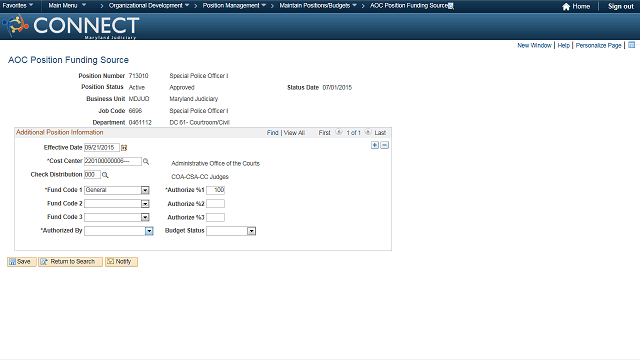
Task: Focus the Authorize %2 field
Action: click(216, 204)
